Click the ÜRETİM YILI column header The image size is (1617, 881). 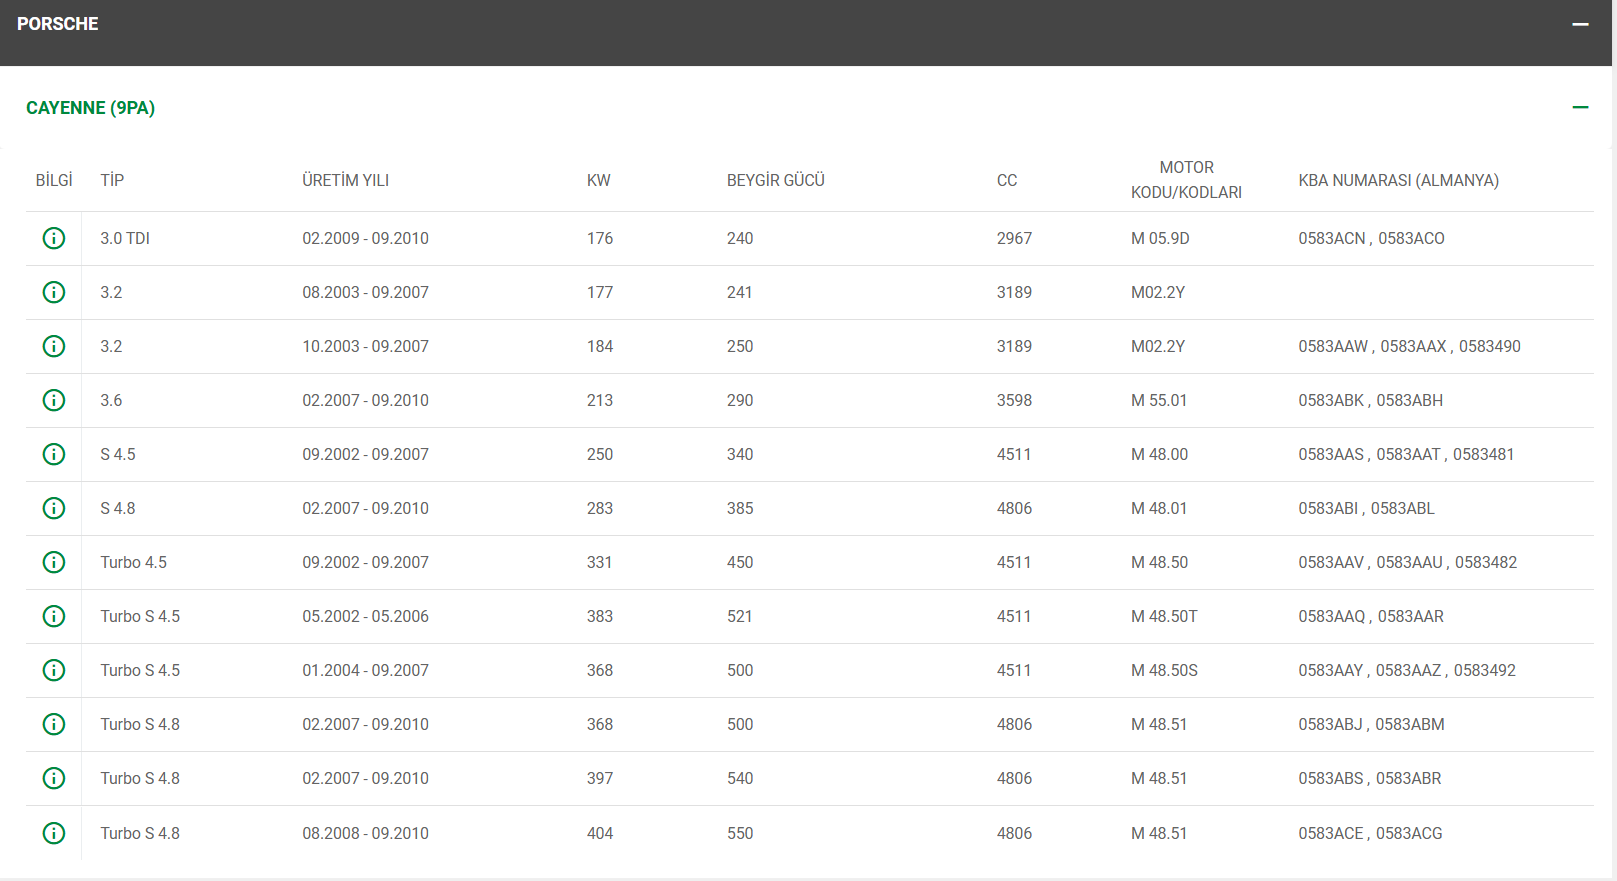coord(345,180)
